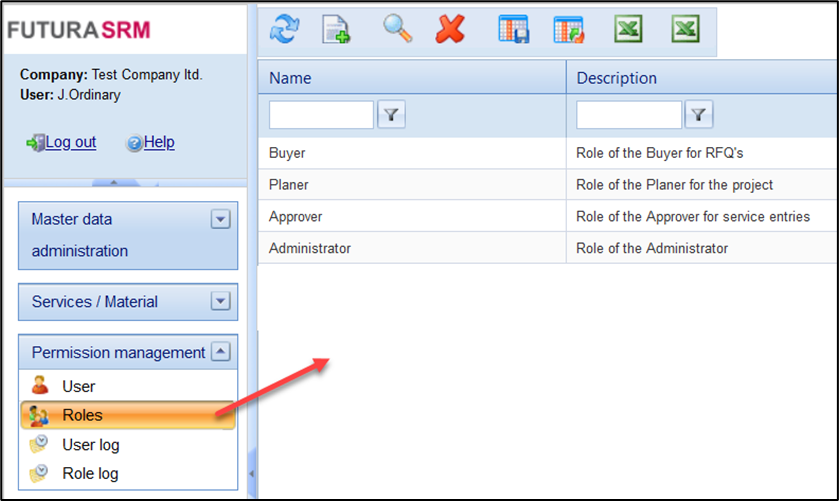The image size is (839, 501).
Task: Click the table icon with floppy disk
Action: tap(513, 31)
